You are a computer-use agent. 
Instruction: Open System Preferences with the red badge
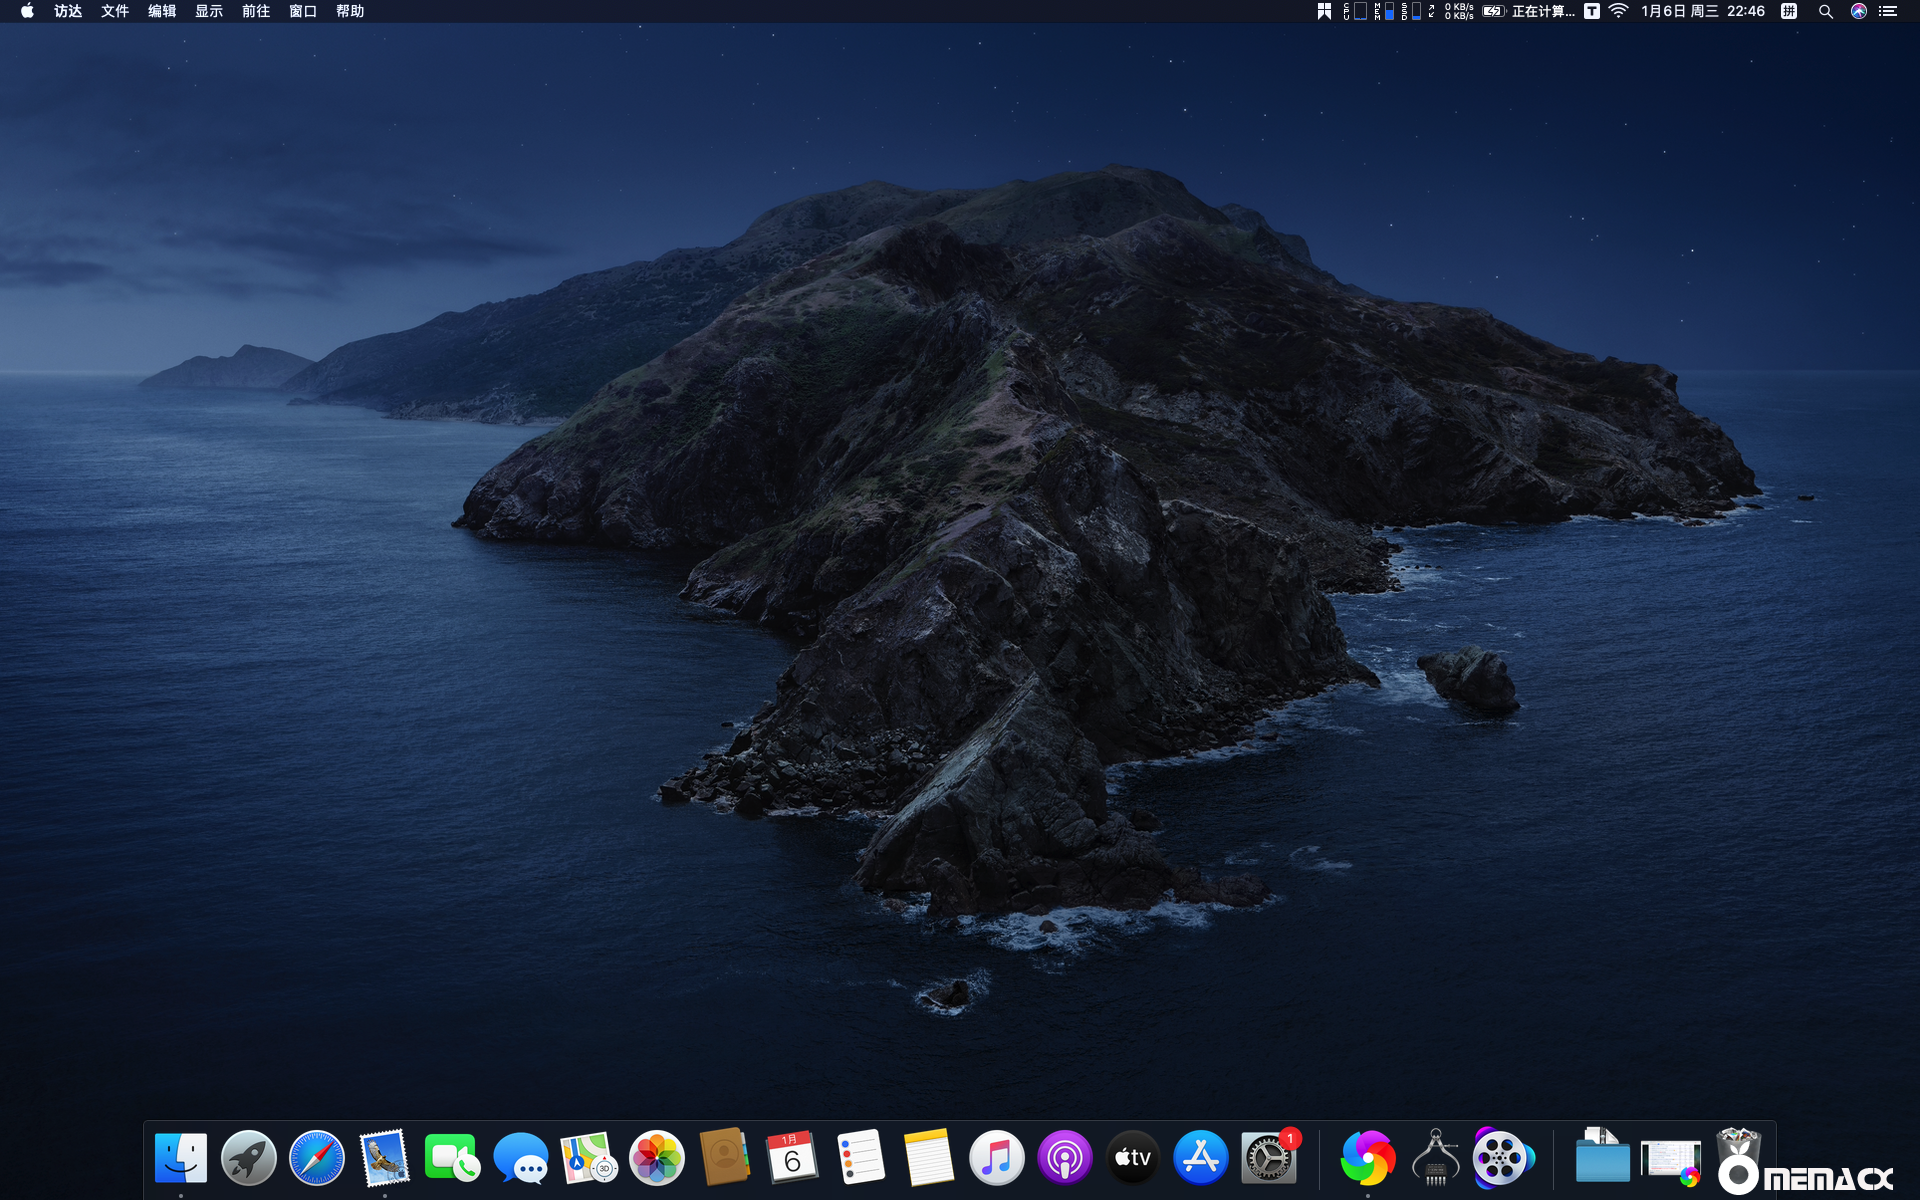[x=1268, y=1157]
